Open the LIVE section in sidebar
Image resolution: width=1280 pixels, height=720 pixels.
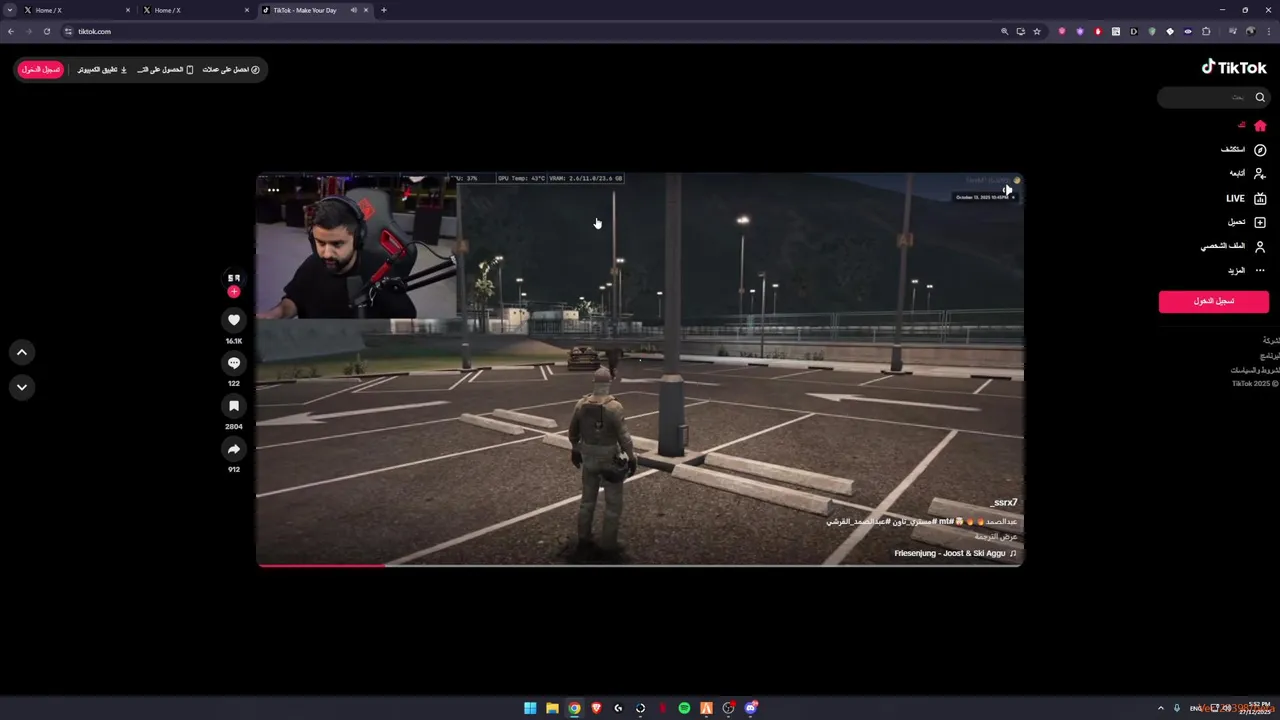[x=1246, y=198]
